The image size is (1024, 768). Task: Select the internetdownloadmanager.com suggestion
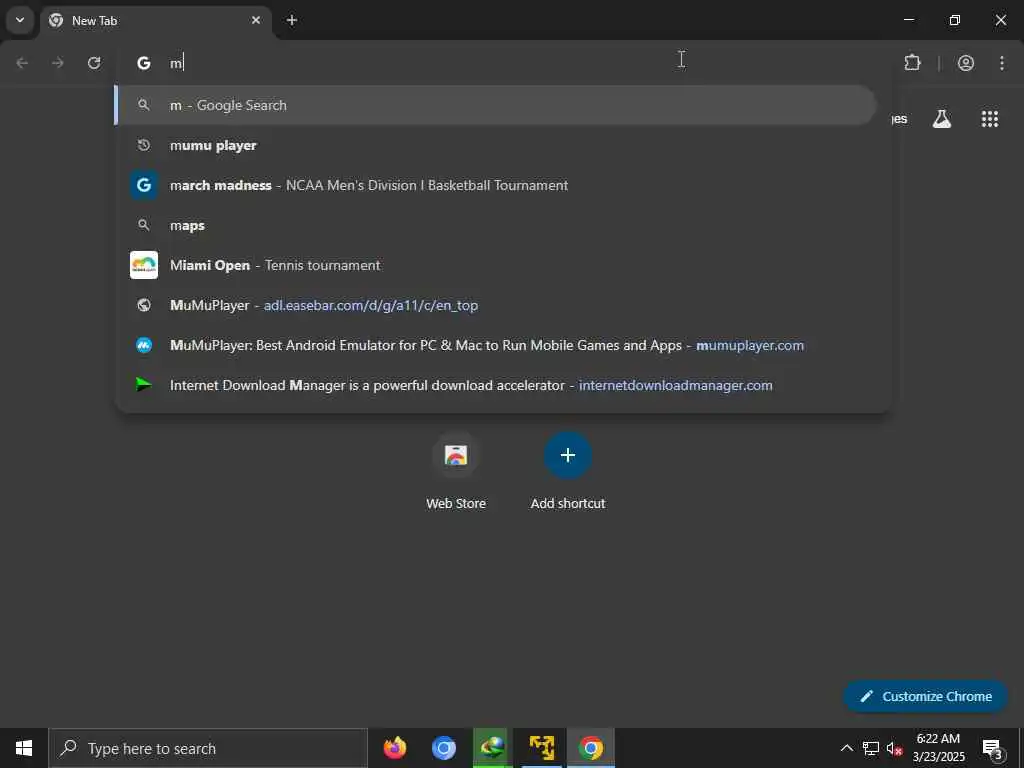[x=495, y=385]
